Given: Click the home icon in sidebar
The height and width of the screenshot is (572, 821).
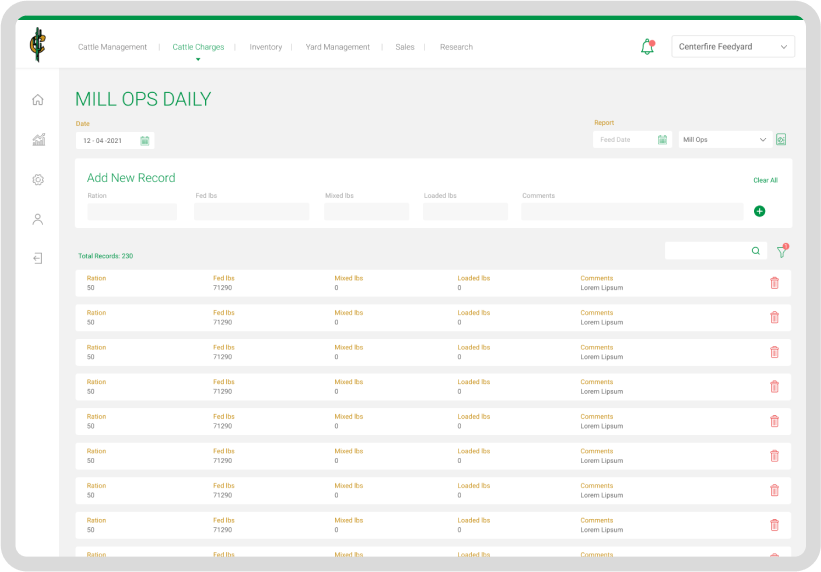Looking at the screenshot, I should click(37, 100).
